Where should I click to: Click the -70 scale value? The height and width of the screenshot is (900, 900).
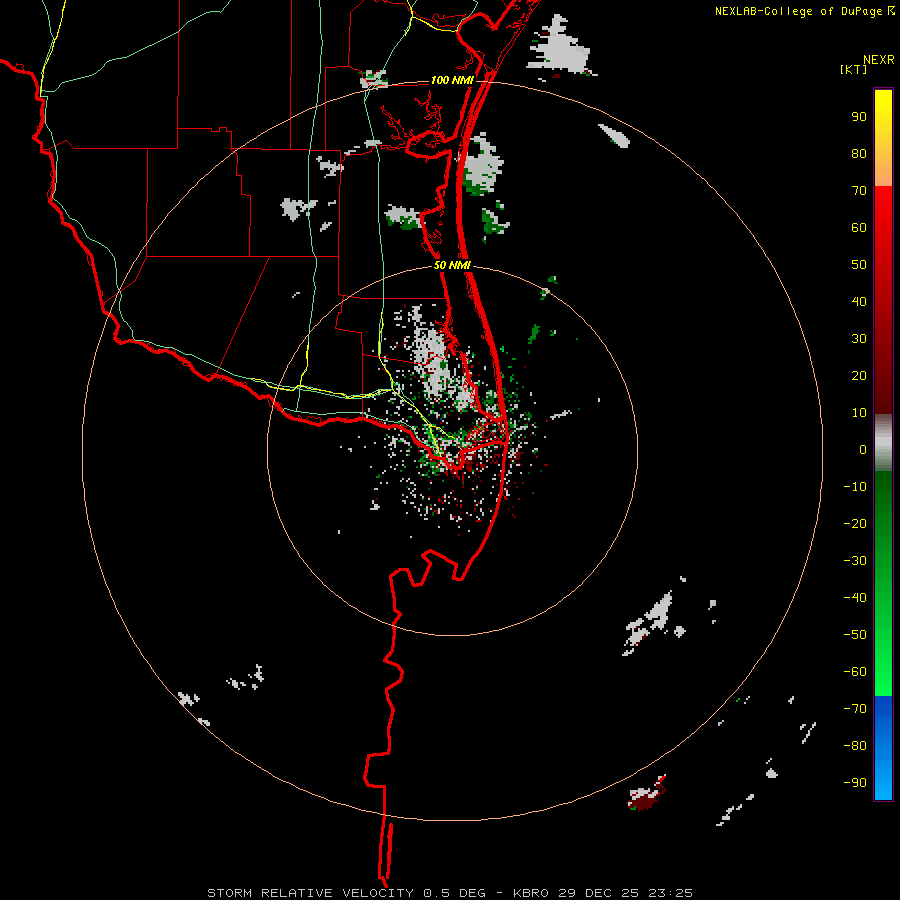[x=855, y=709]
